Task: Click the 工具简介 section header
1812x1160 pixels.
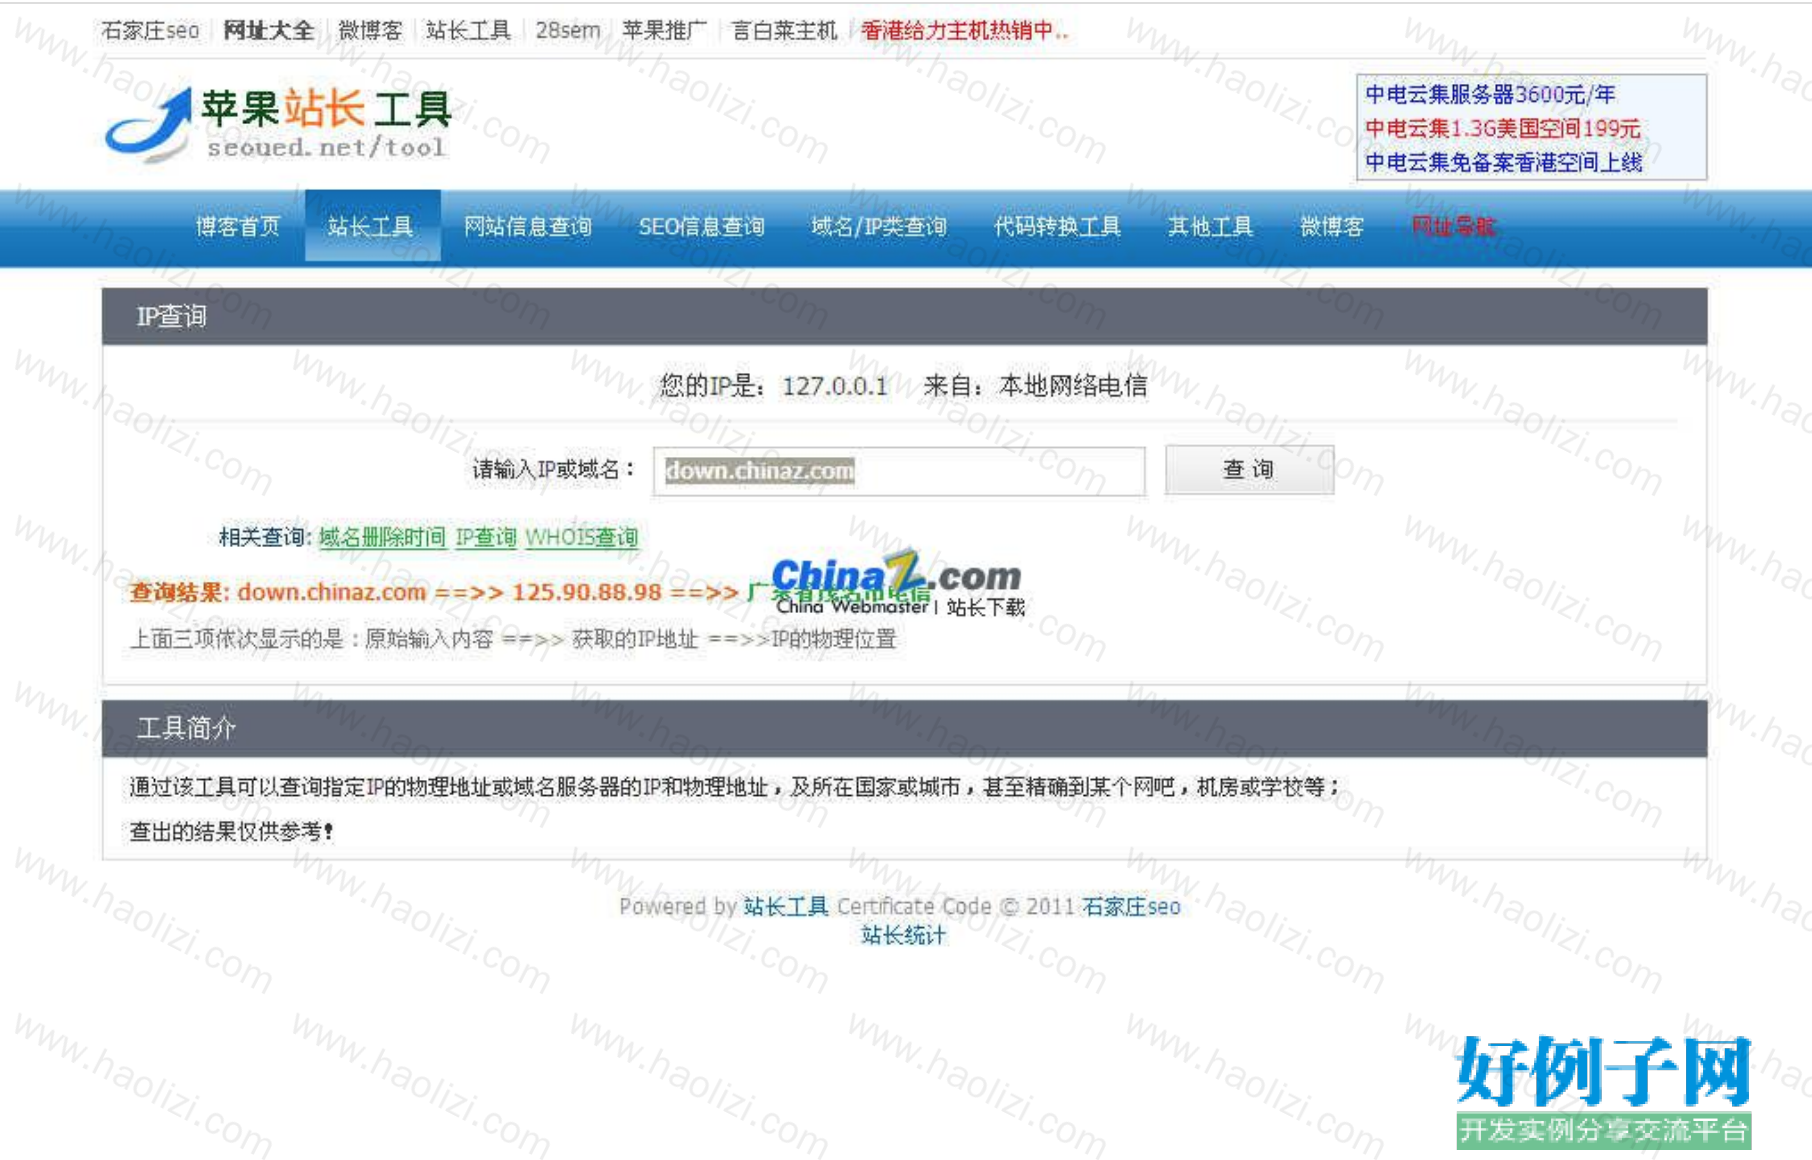Action: point(904,728)
